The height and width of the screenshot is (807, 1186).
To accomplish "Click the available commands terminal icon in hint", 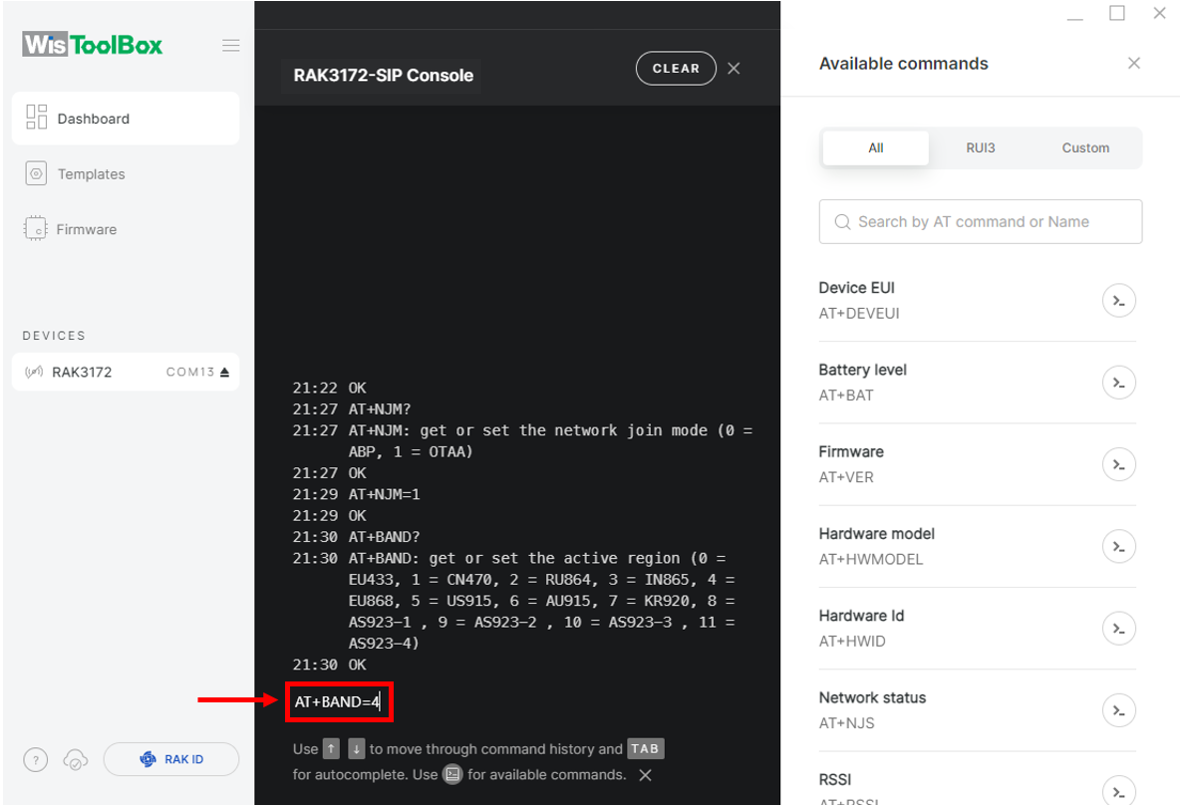I will (452, 774).
